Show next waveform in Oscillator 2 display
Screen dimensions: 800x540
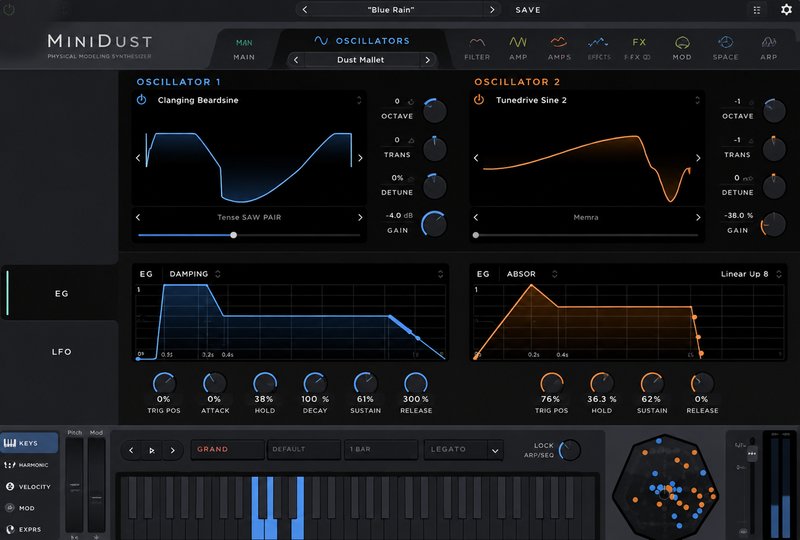coord(698,158)
